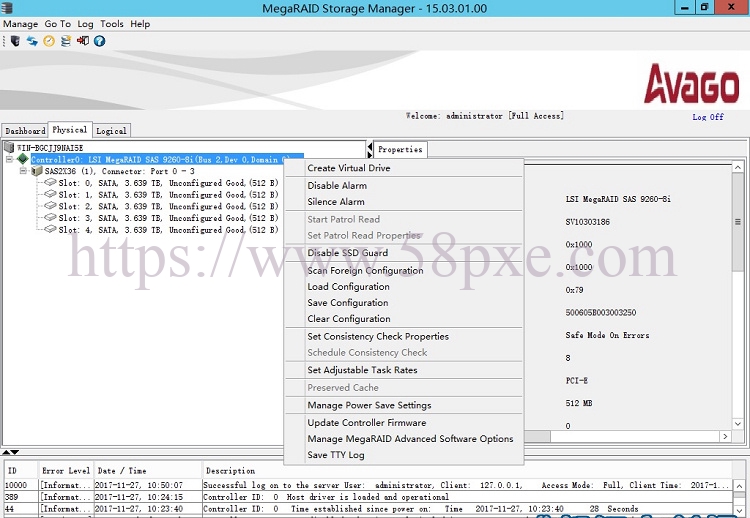750x518 pixels.
Task: Click the splitter collapse arrows beside Properties
Action: pos(369,149)
